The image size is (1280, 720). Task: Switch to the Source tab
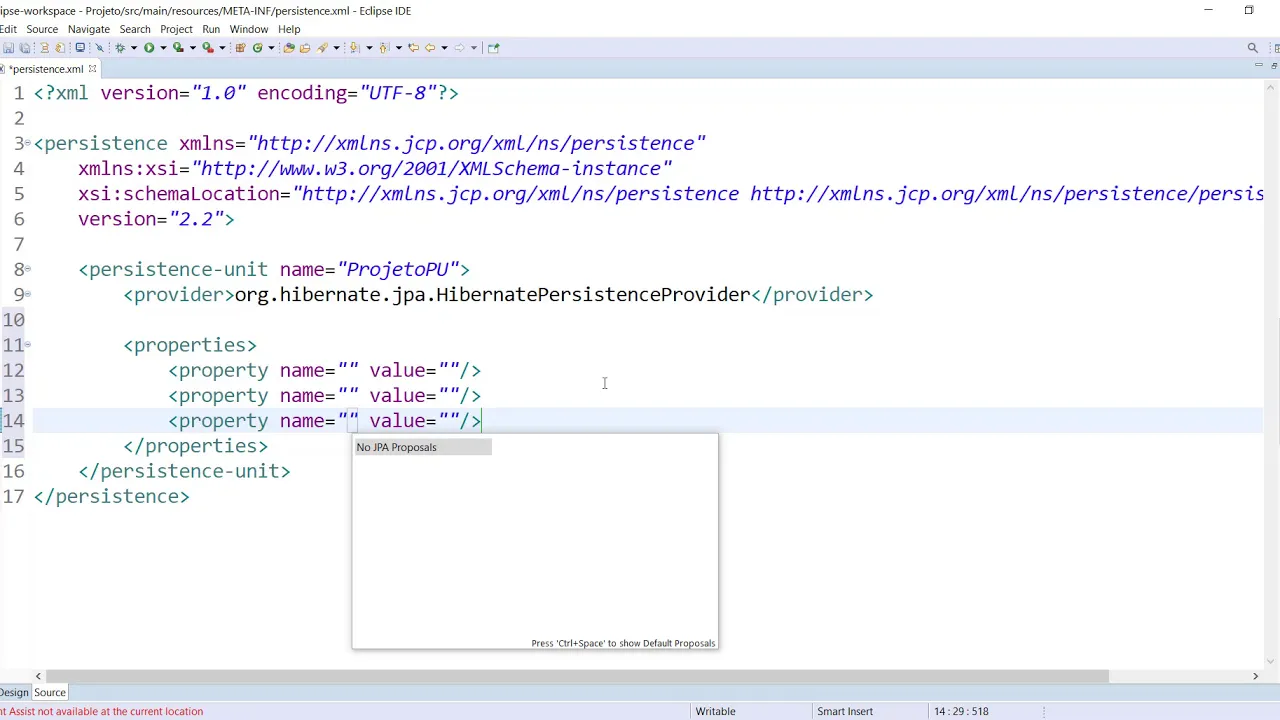pyautogui.click(x=50, y=692)
